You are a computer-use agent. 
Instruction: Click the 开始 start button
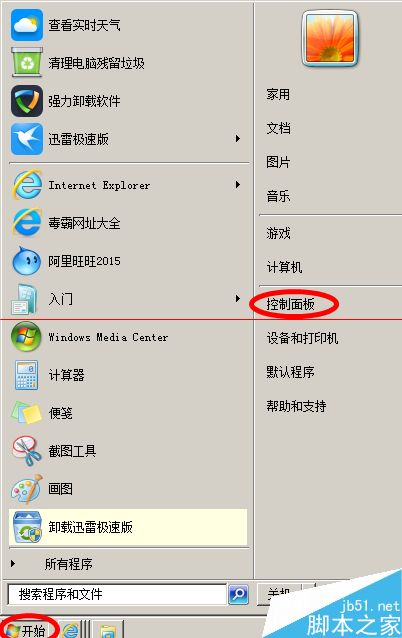coord(28,629)
